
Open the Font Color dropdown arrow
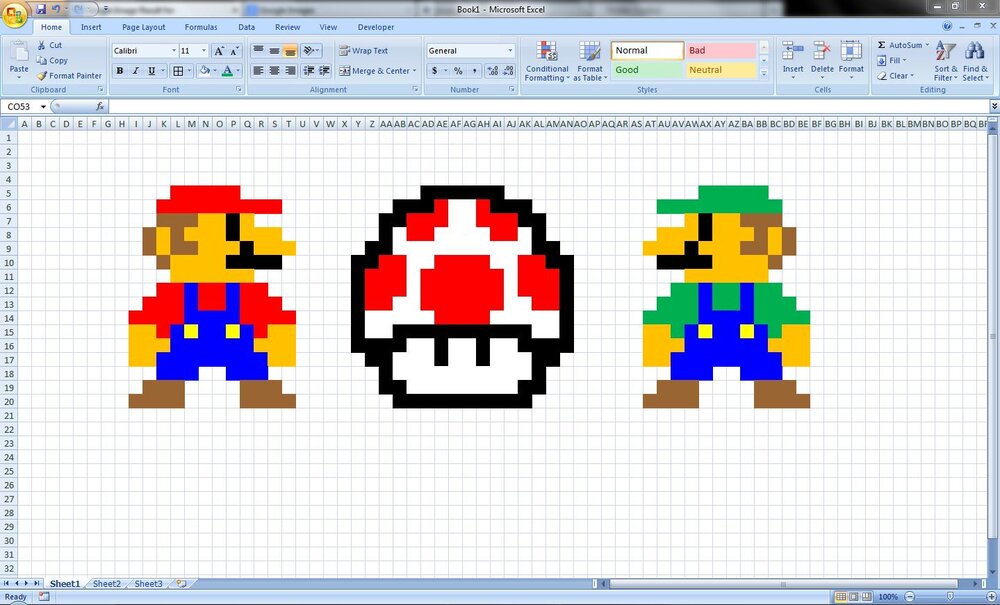238,71
